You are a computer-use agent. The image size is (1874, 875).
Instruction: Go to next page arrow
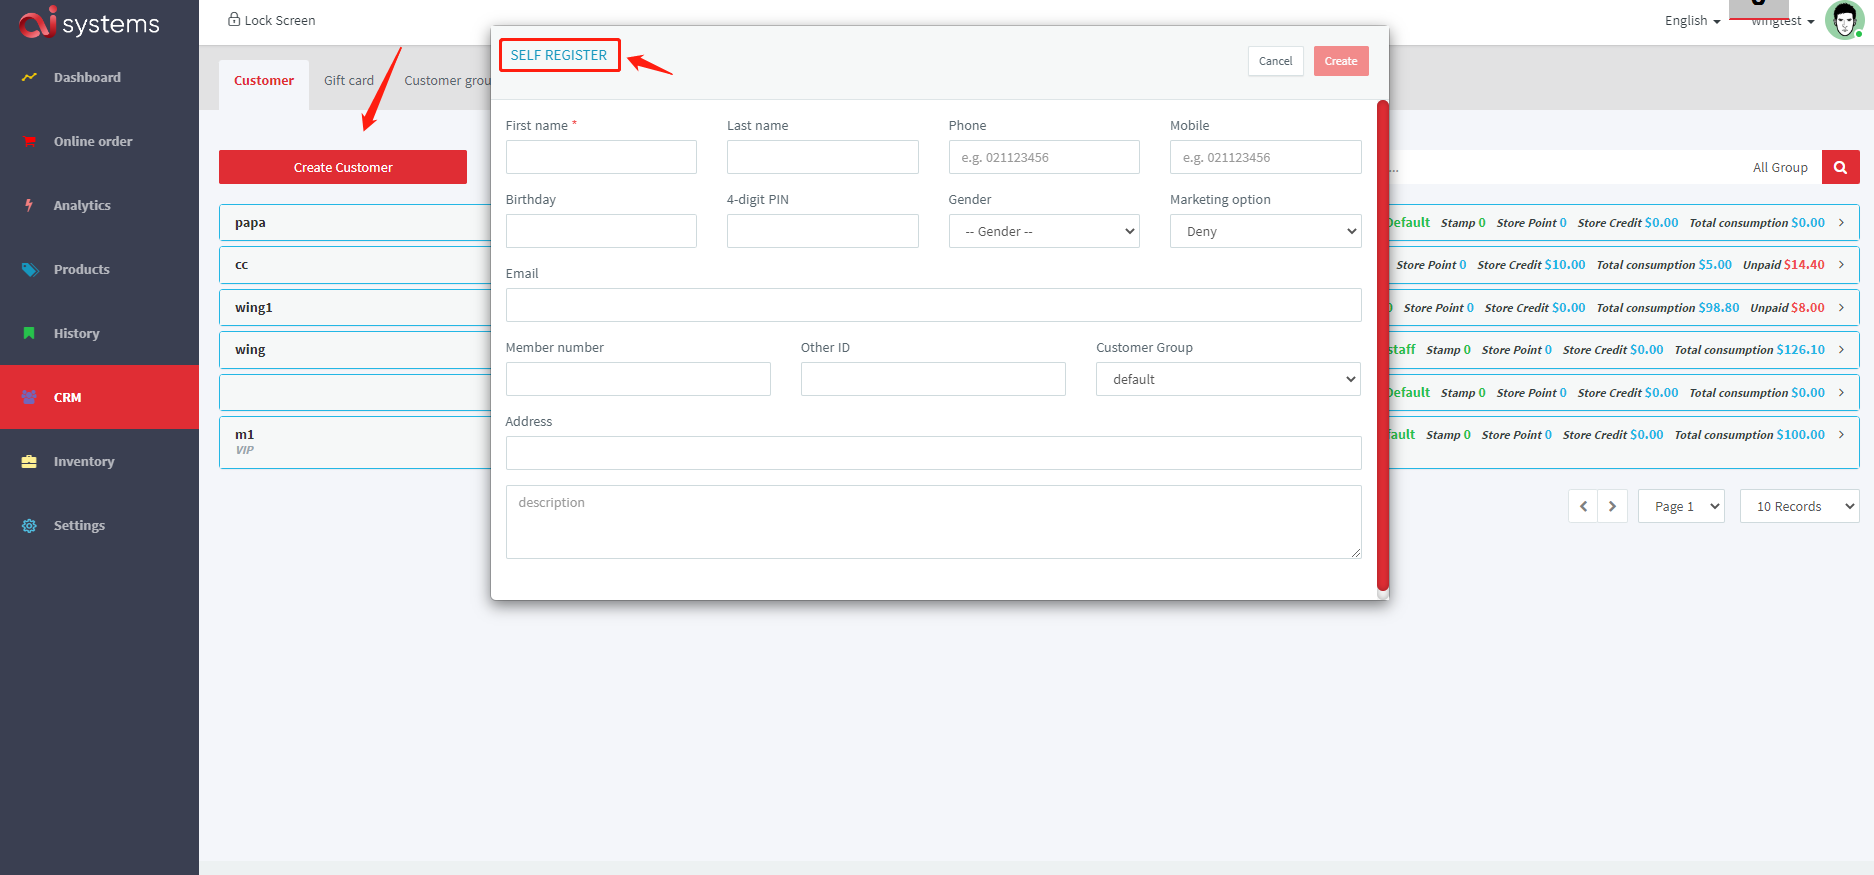pos(1612,506)
